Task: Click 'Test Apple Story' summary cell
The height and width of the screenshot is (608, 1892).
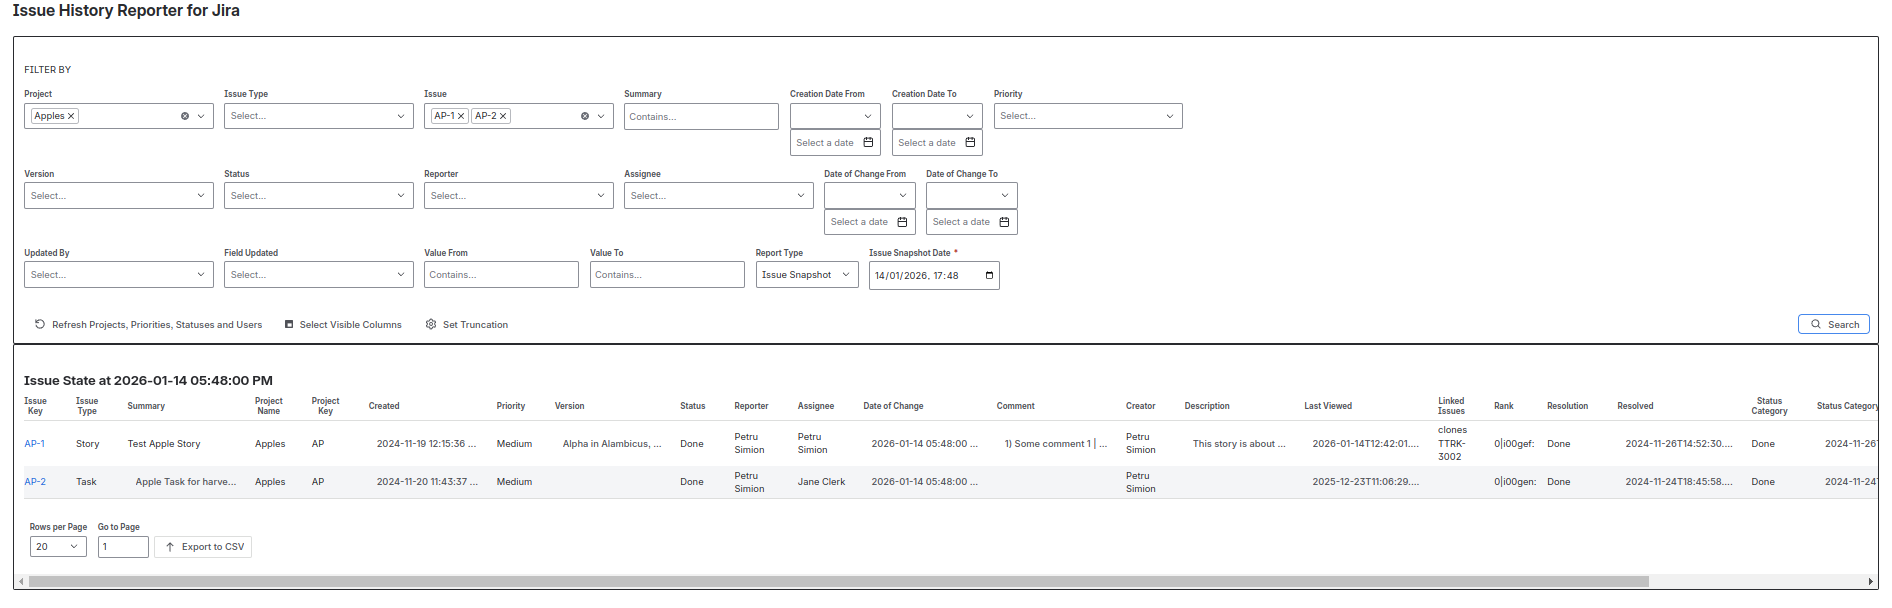Action: click(x=164, y=444)
